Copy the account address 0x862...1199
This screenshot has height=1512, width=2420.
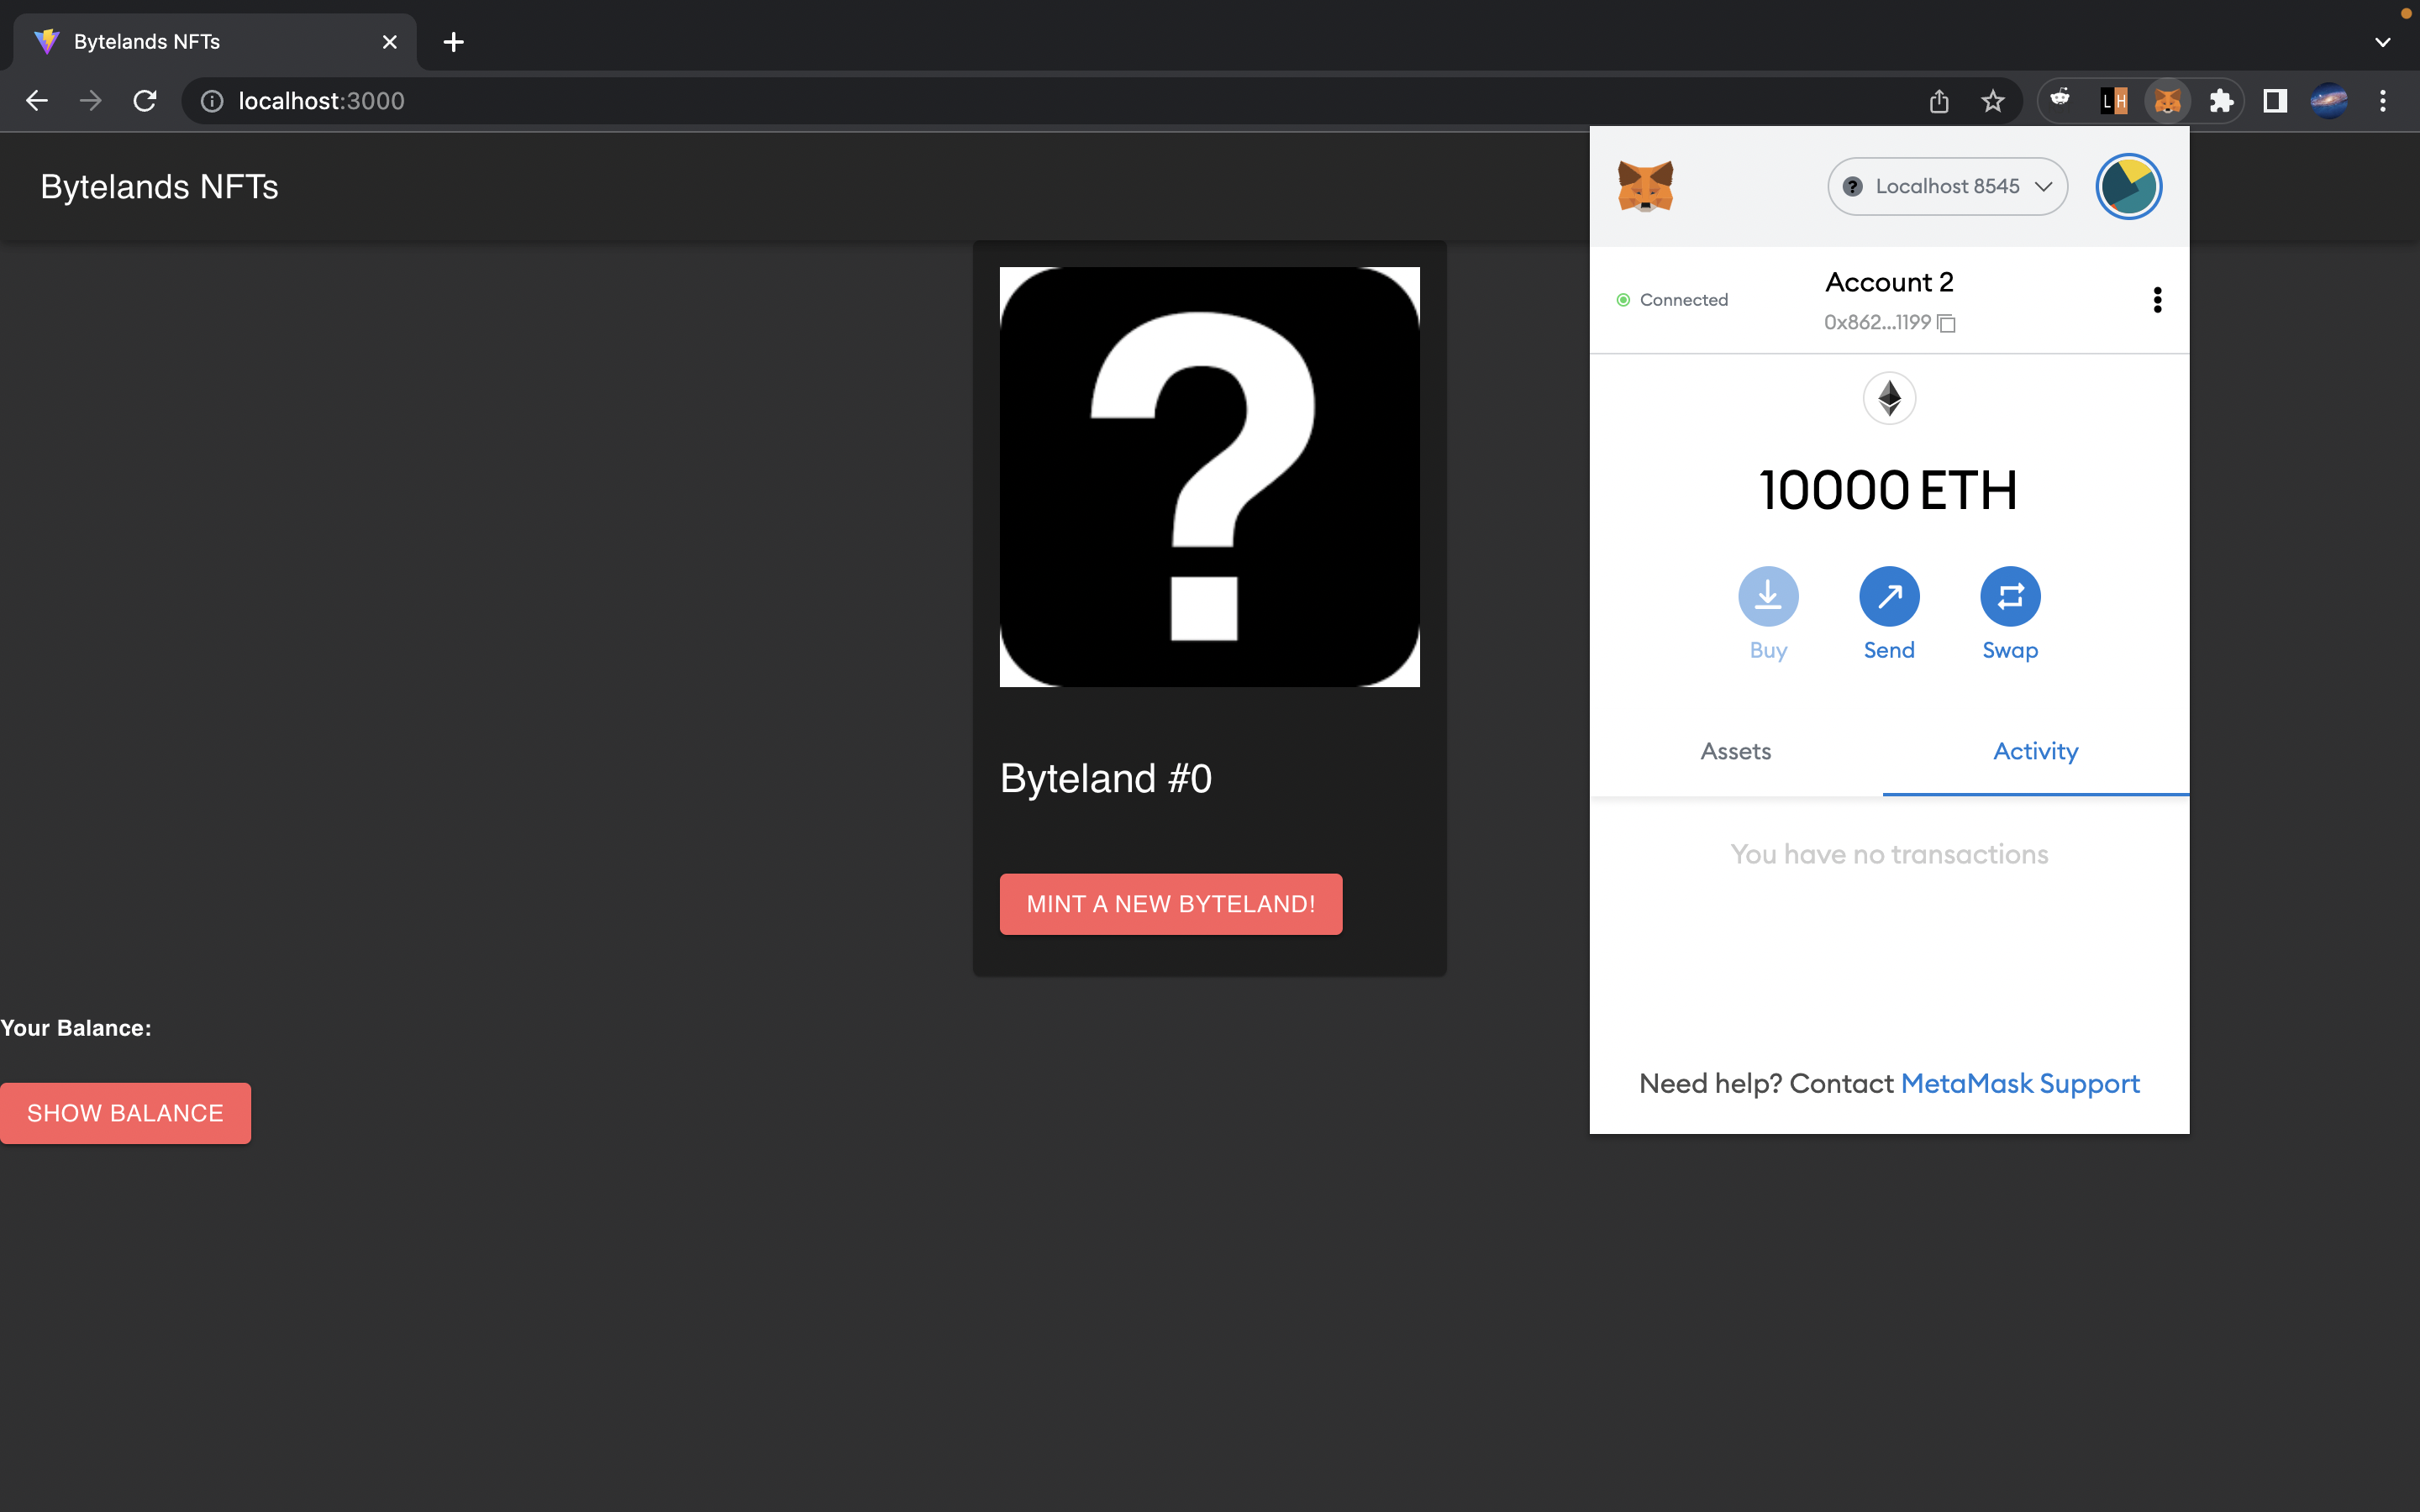point(1889,322)
